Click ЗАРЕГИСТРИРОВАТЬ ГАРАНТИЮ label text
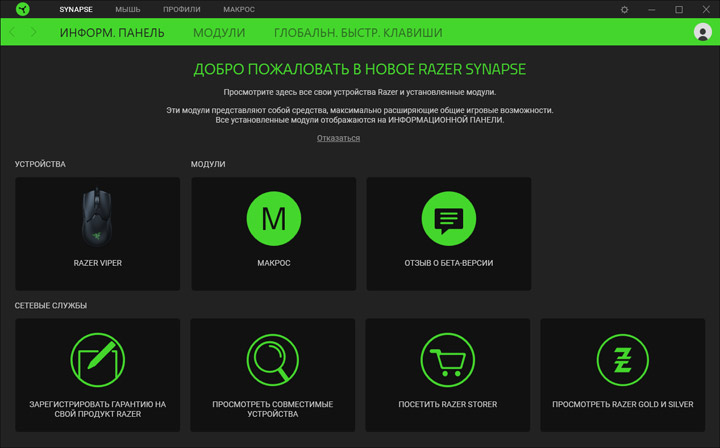 point(97,409)
